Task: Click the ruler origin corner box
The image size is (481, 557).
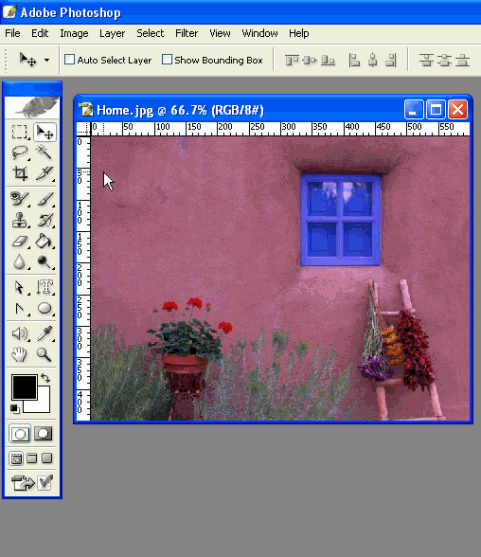Action: tap(84, 129)
